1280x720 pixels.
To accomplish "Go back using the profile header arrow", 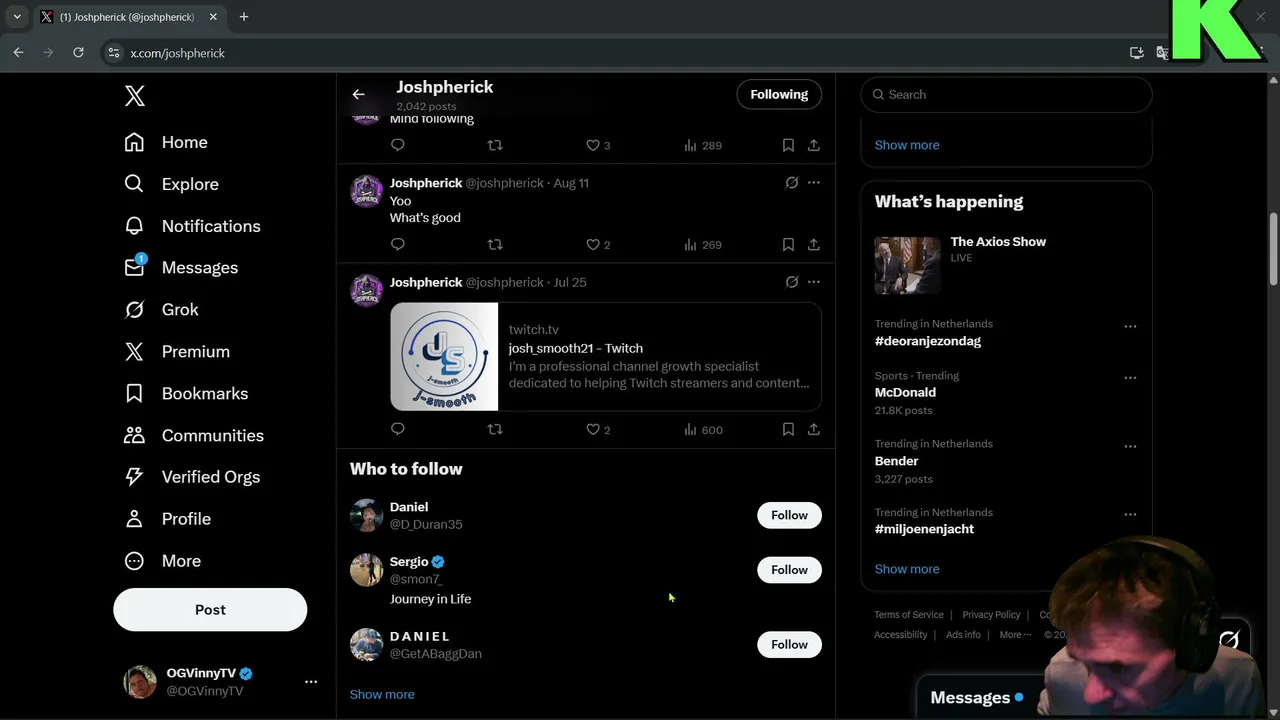I will pos(358,94).
